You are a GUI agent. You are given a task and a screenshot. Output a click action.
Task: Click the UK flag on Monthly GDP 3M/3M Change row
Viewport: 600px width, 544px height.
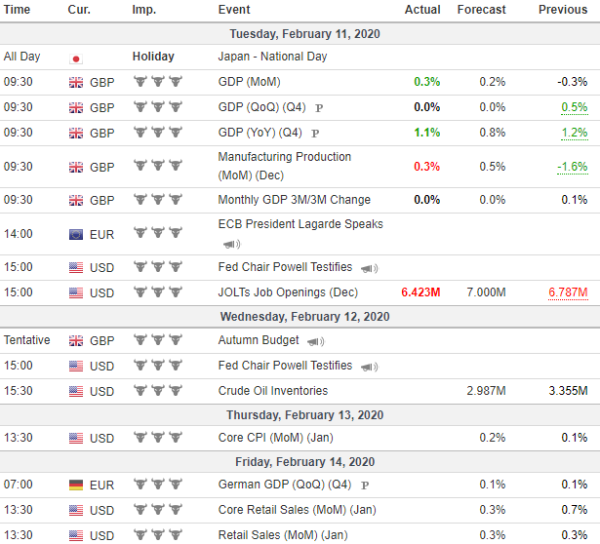[76, 200]
